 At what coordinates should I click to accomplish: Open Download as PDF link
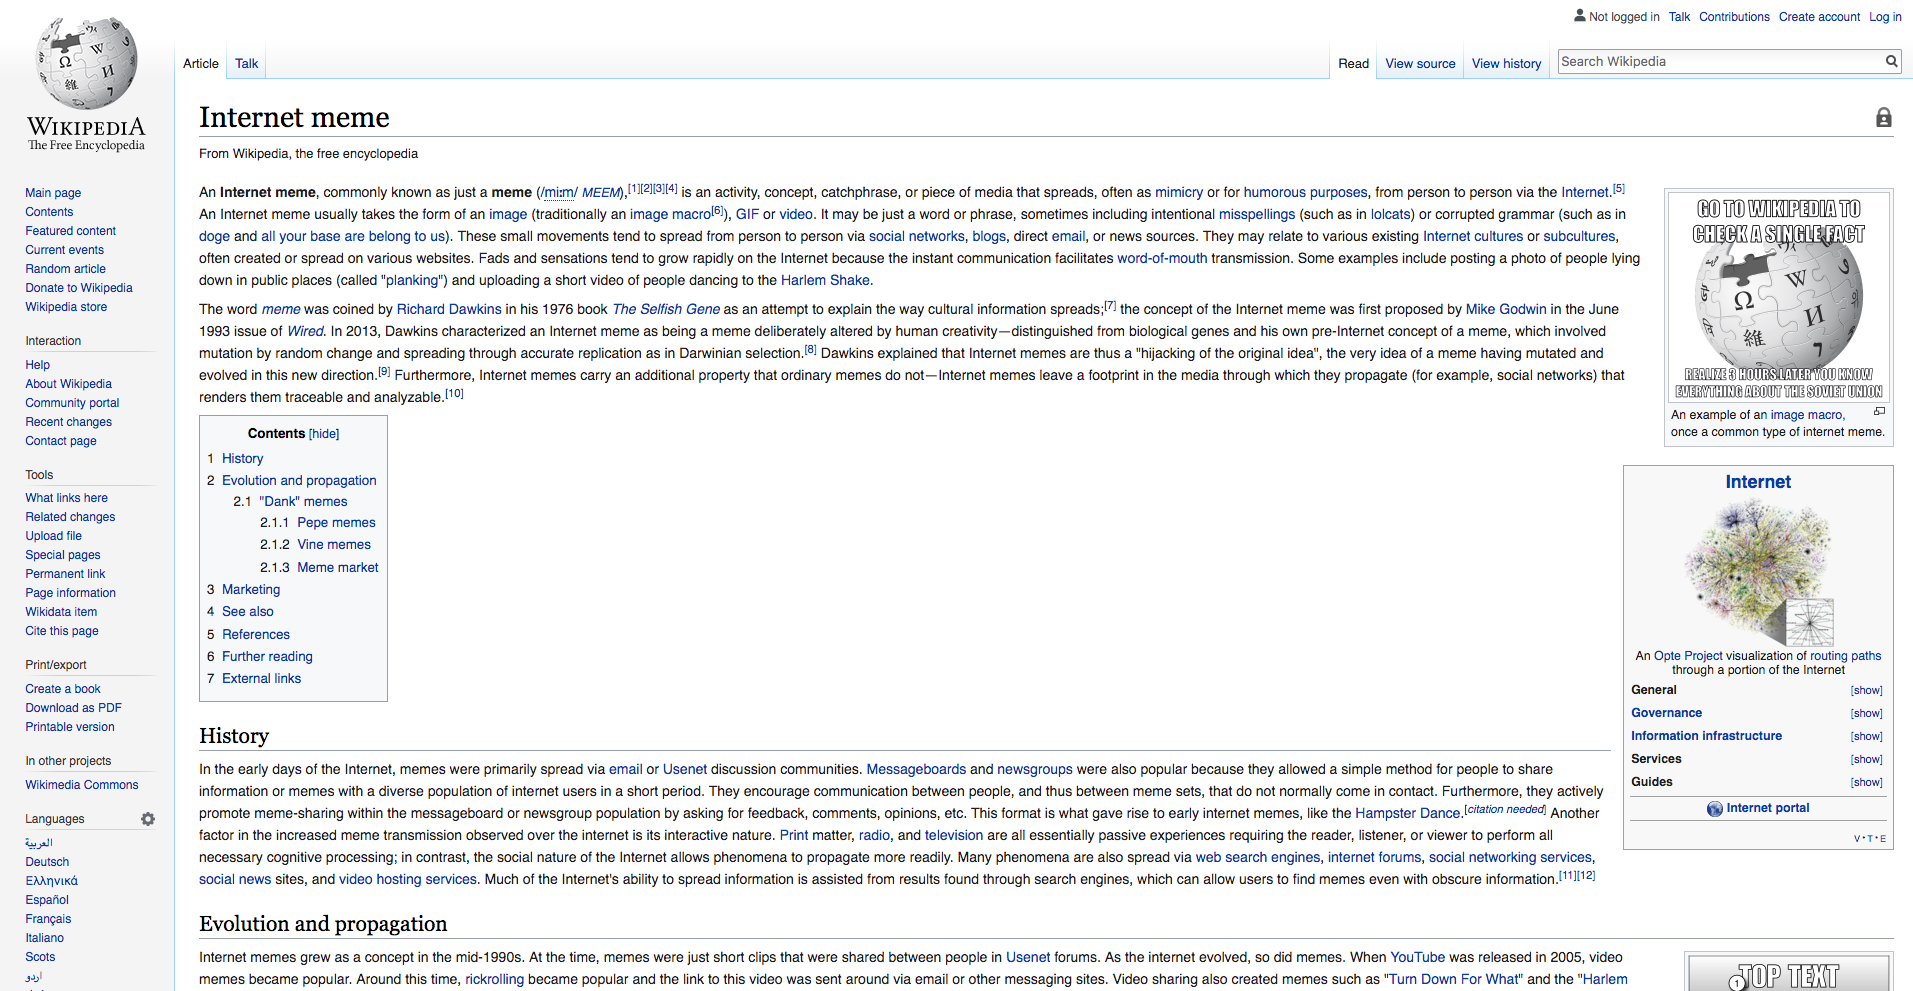pyautogui.click(x=73, y=708)
